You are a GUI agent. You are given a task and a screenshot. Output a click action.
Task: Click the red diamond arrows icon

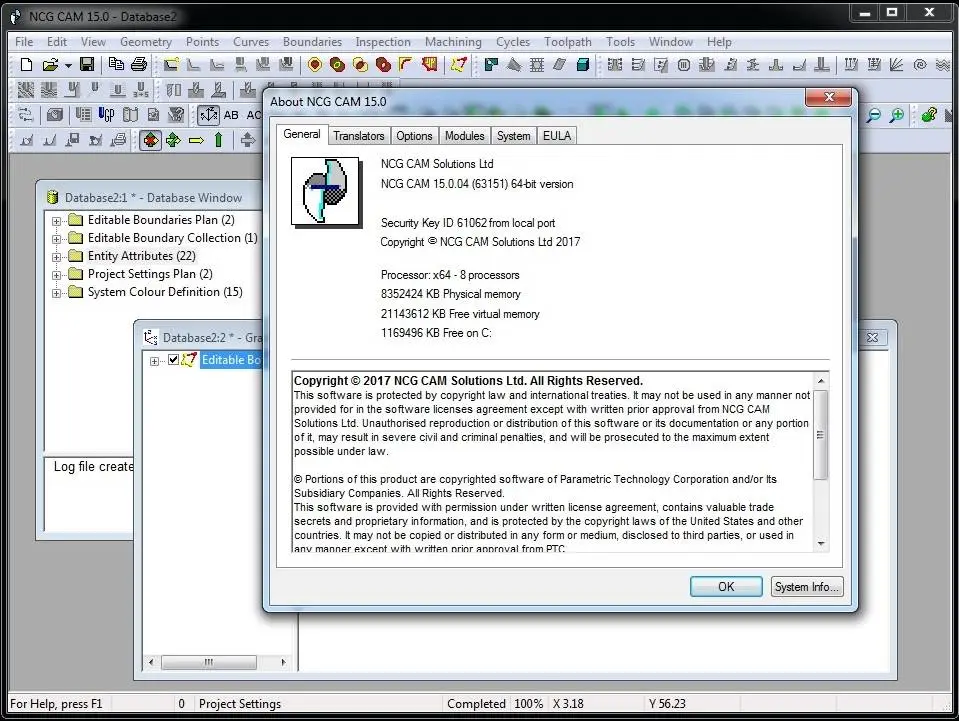(x=150, y=140)
